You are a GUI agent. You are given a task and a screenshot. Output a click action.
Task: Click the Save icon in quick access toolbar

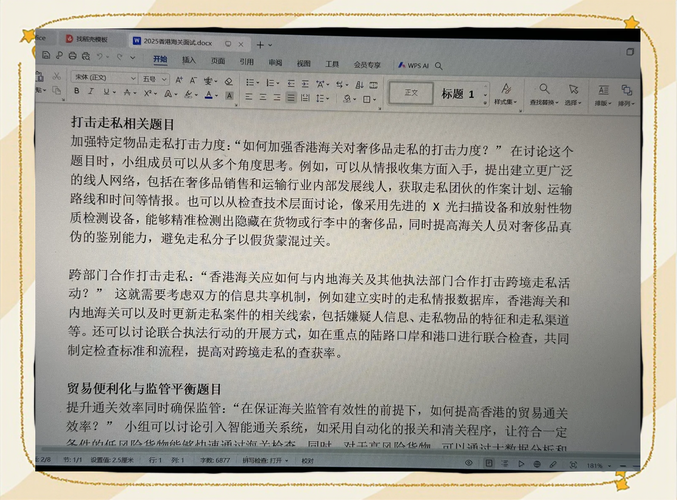coord(46,55)
